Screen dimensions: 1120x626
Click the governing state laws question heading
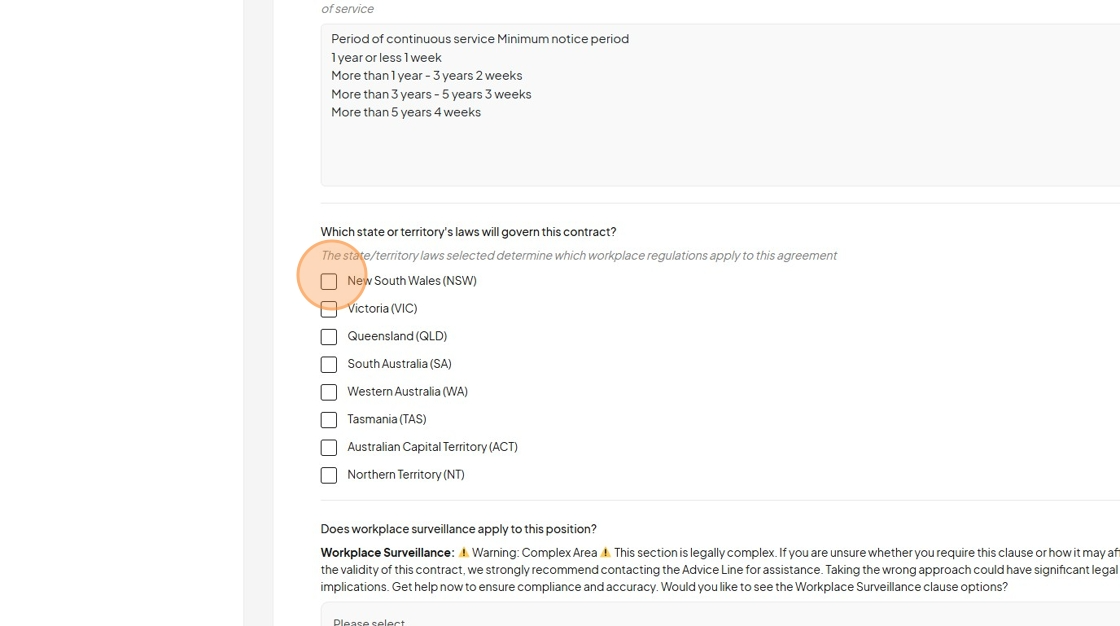point(468,232)
